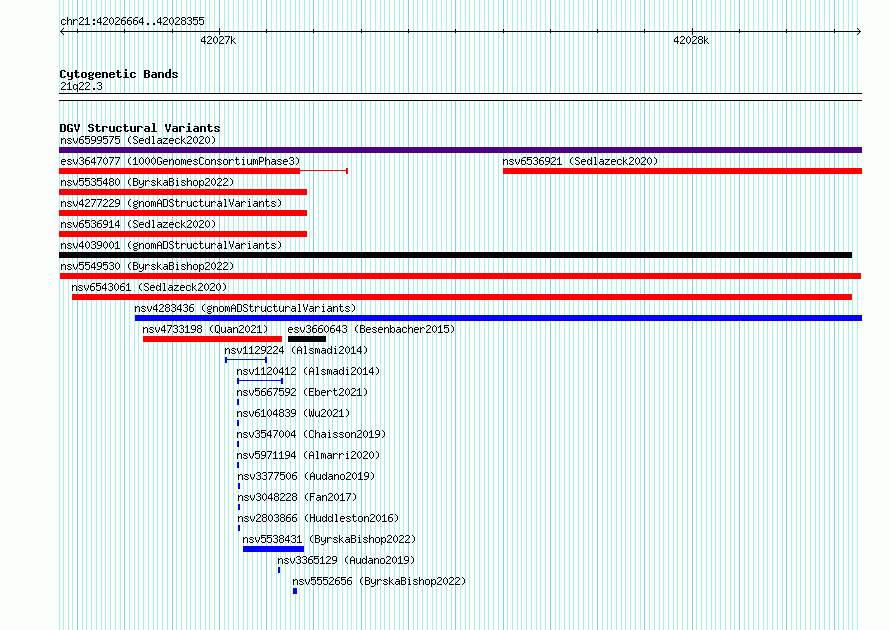Open nsv1129224 (Alsmadi2014) label
The image size is (890, 630).
pyautogui.click(x=296, y=350)
